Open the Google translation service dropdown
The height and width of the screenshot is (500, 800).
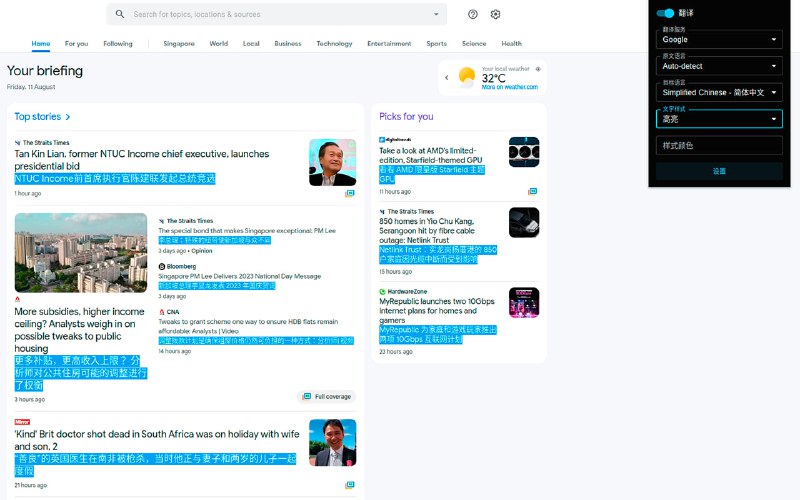coord(719,40)
